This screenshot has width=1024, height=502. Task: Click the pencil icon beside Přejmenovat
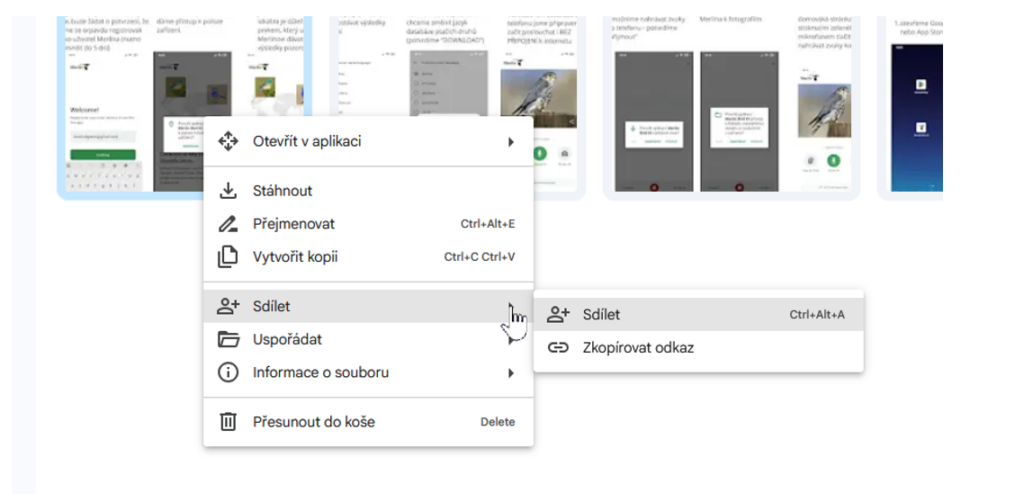point(228,224)
